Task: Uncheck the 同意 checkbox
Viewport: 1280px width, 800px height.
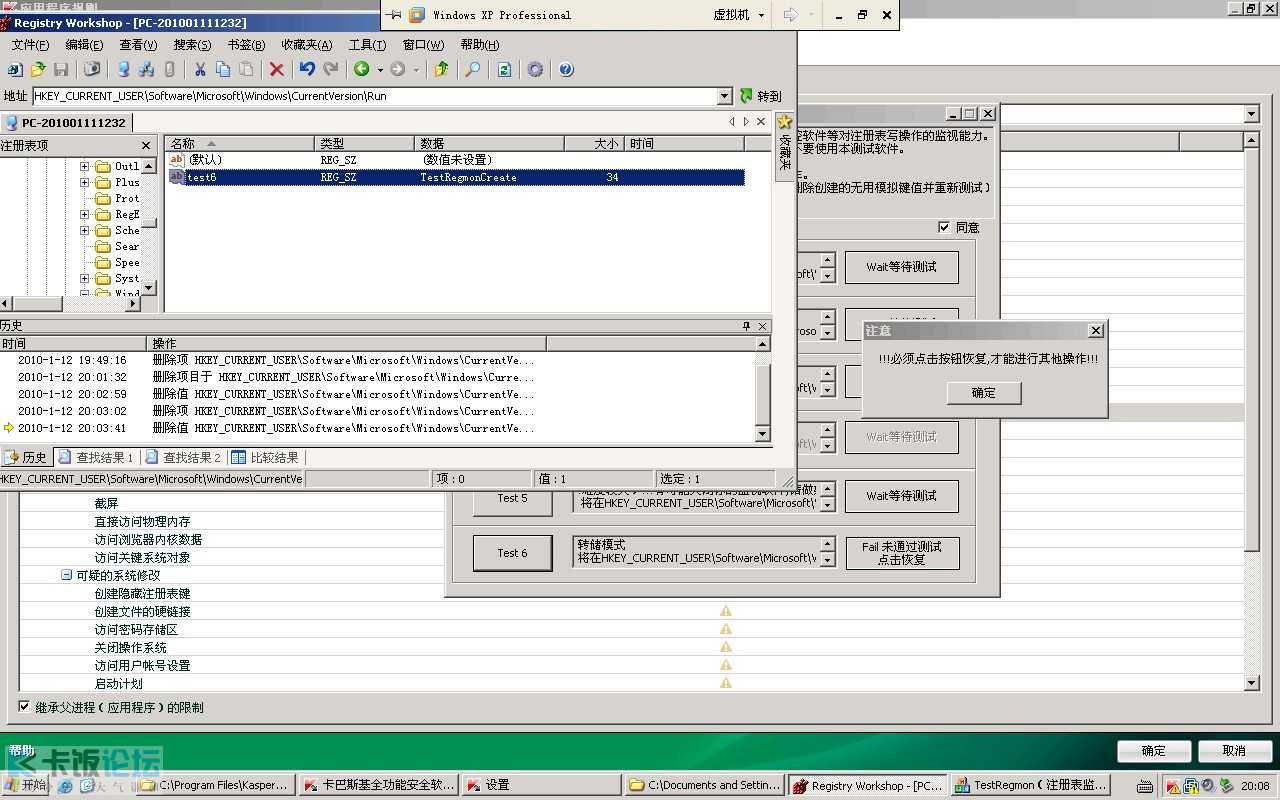Action: pyautogui.click(x=944, y=227)
